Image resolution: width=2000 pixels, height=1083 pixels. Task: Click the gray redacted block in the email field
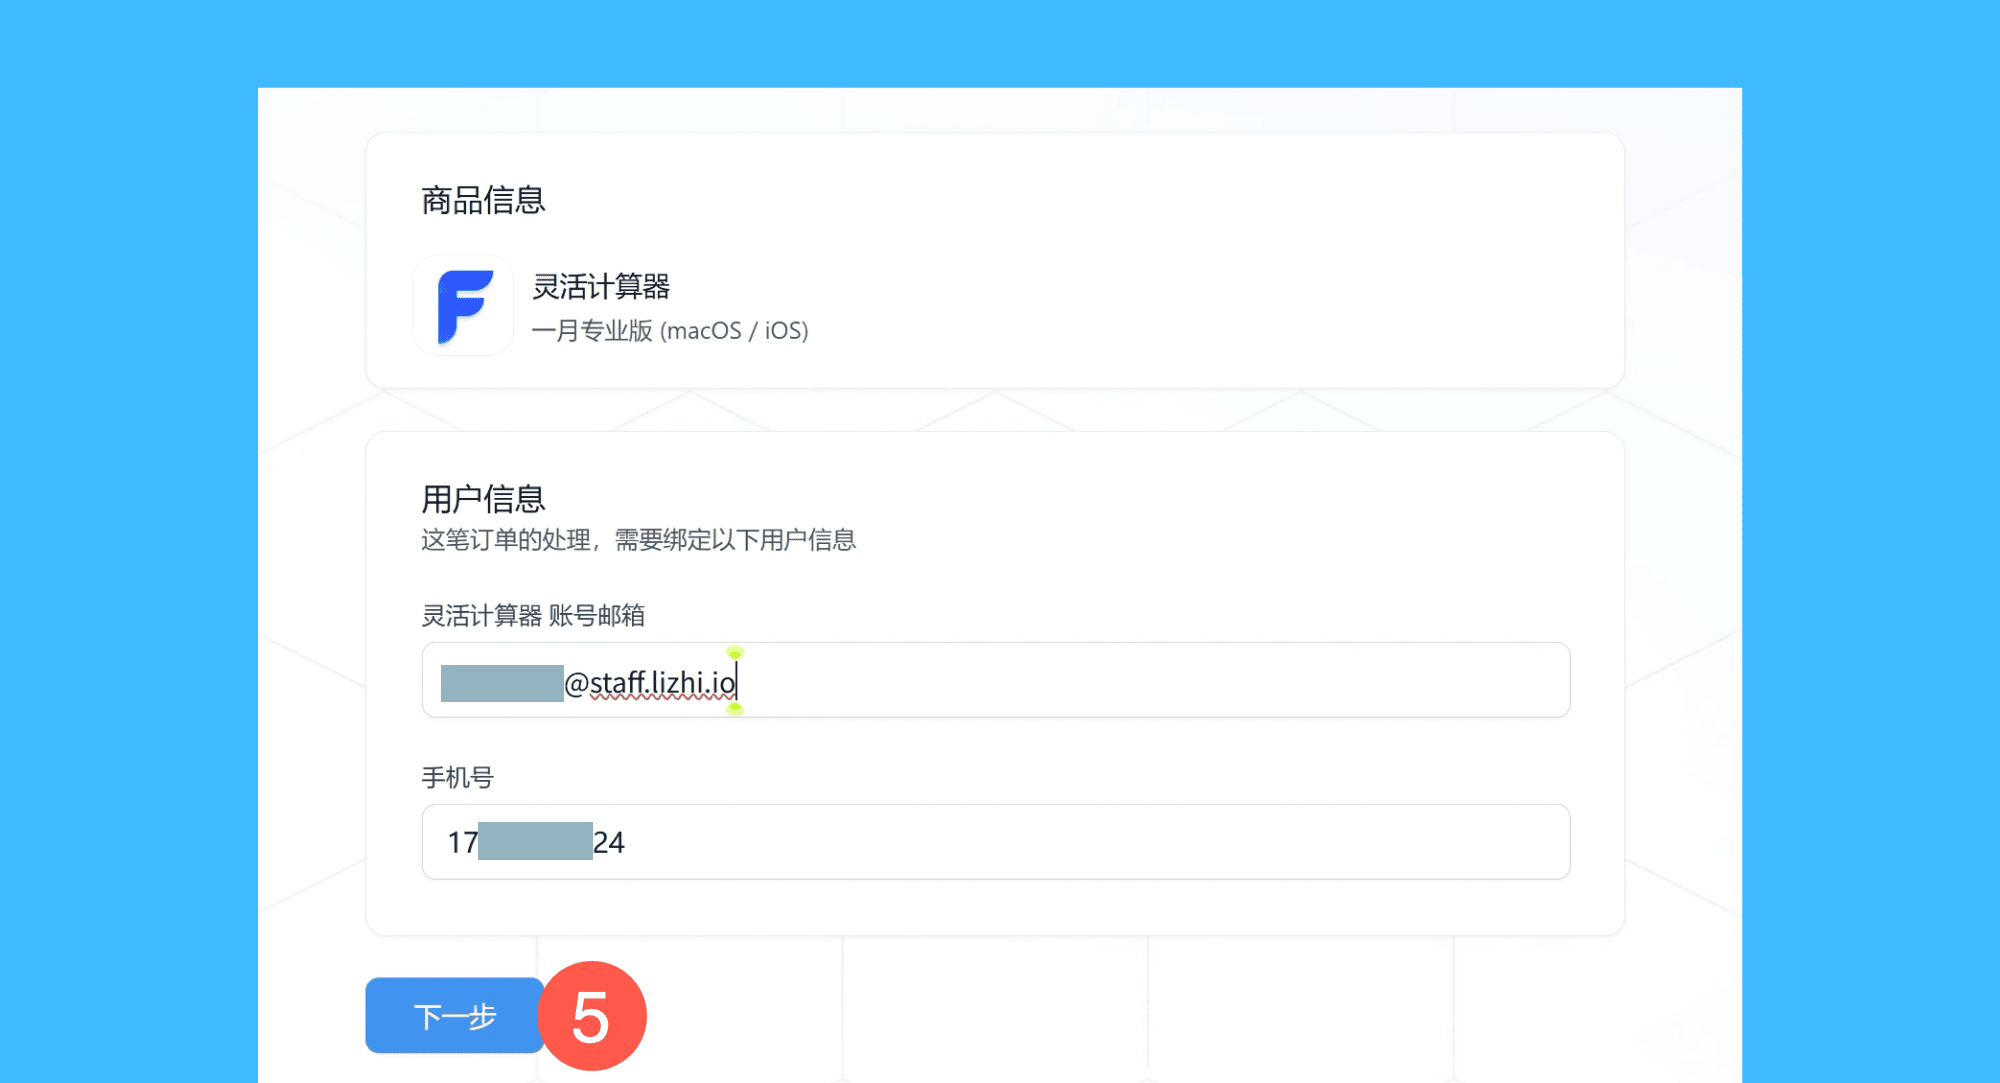(502, 683)
